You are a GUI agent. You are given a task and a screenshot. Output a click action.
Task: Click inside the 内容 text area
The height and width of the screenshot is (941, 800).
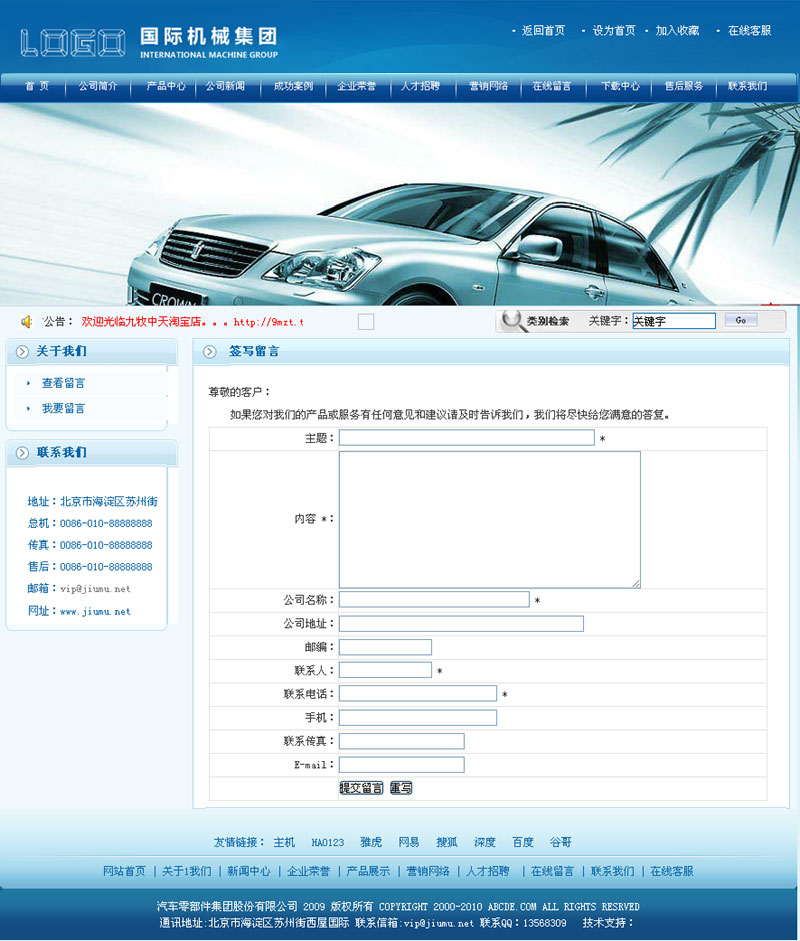point(490,520)
